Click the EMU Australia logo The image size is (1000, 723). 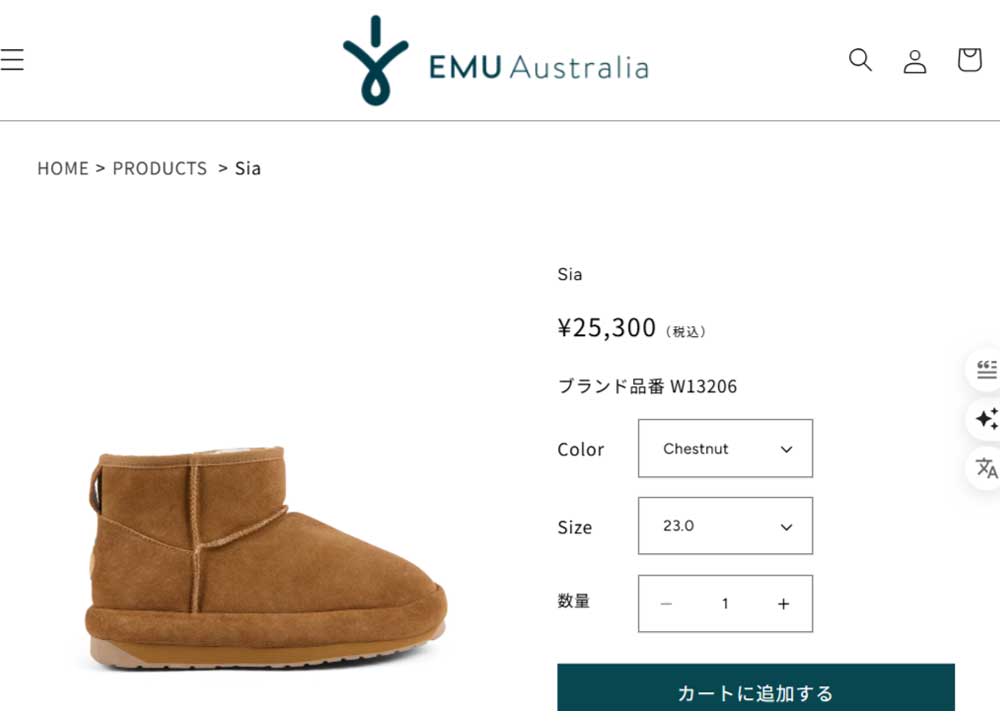pyautogui.click(x=496, y=61)
